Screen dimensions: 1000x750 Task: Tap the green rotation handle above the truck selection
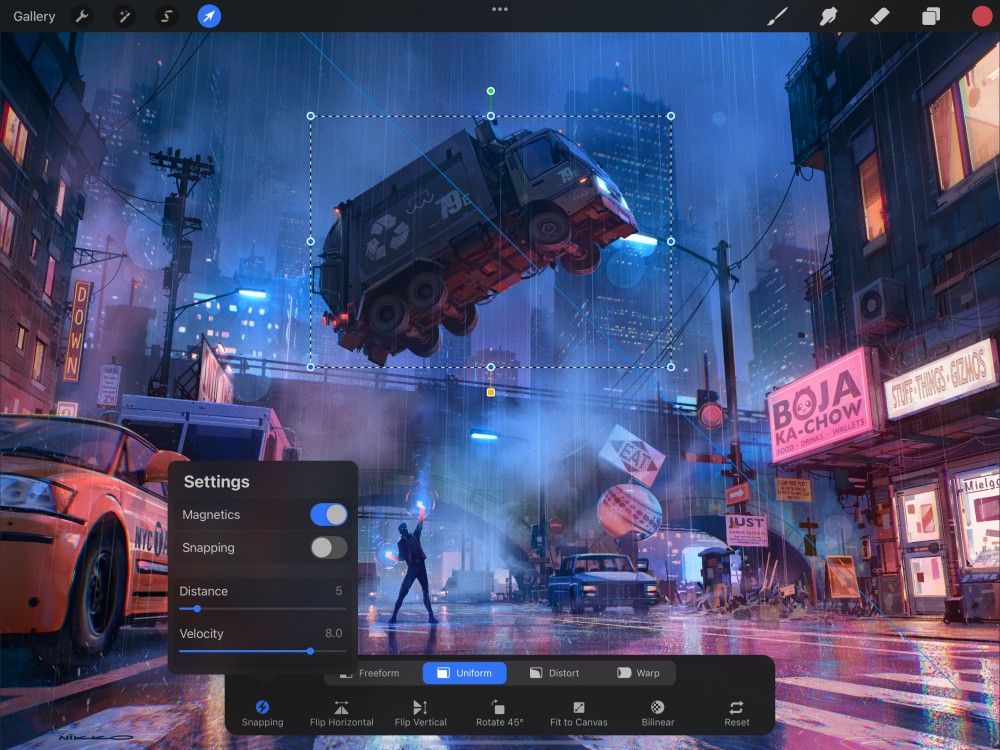[x=490, y=90]
